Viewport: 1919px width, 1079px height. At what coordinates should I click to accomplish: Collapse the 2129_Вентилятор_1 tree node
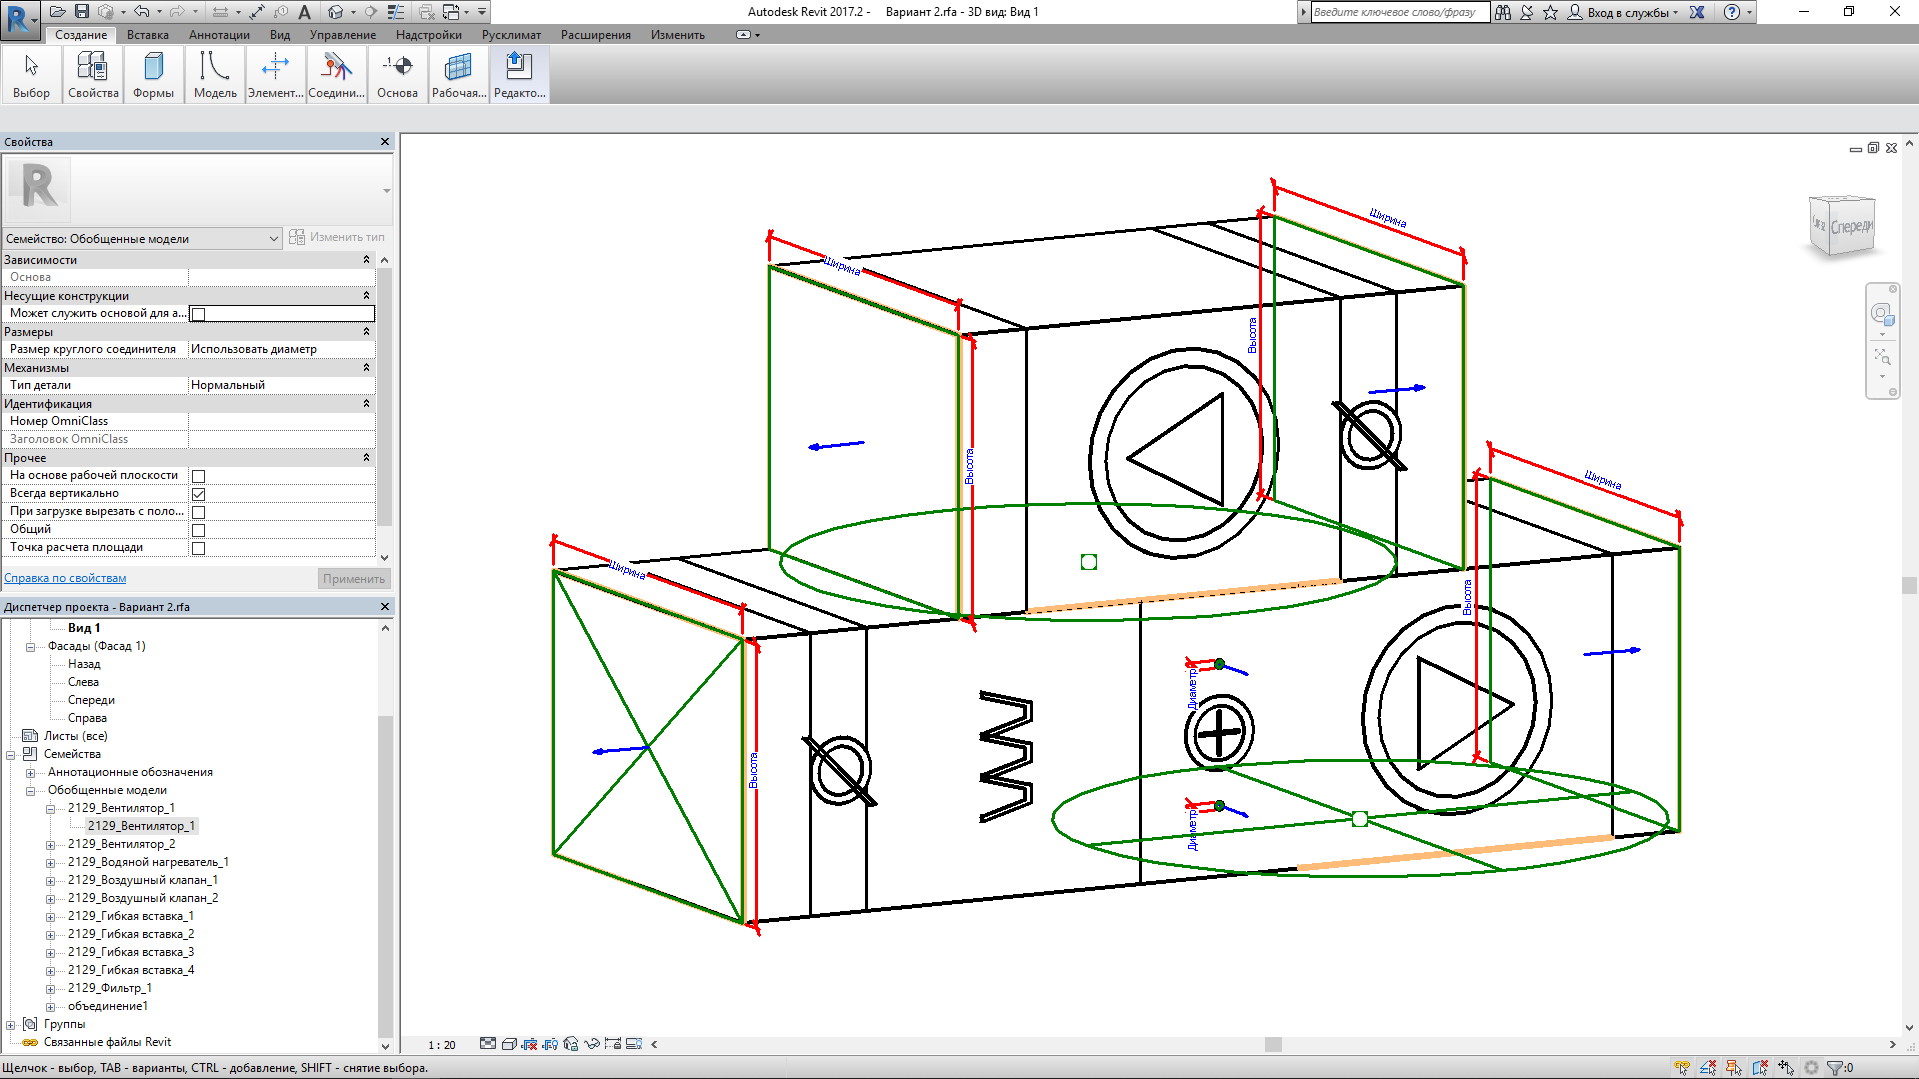pyautogui.click(x=50, y=809)
